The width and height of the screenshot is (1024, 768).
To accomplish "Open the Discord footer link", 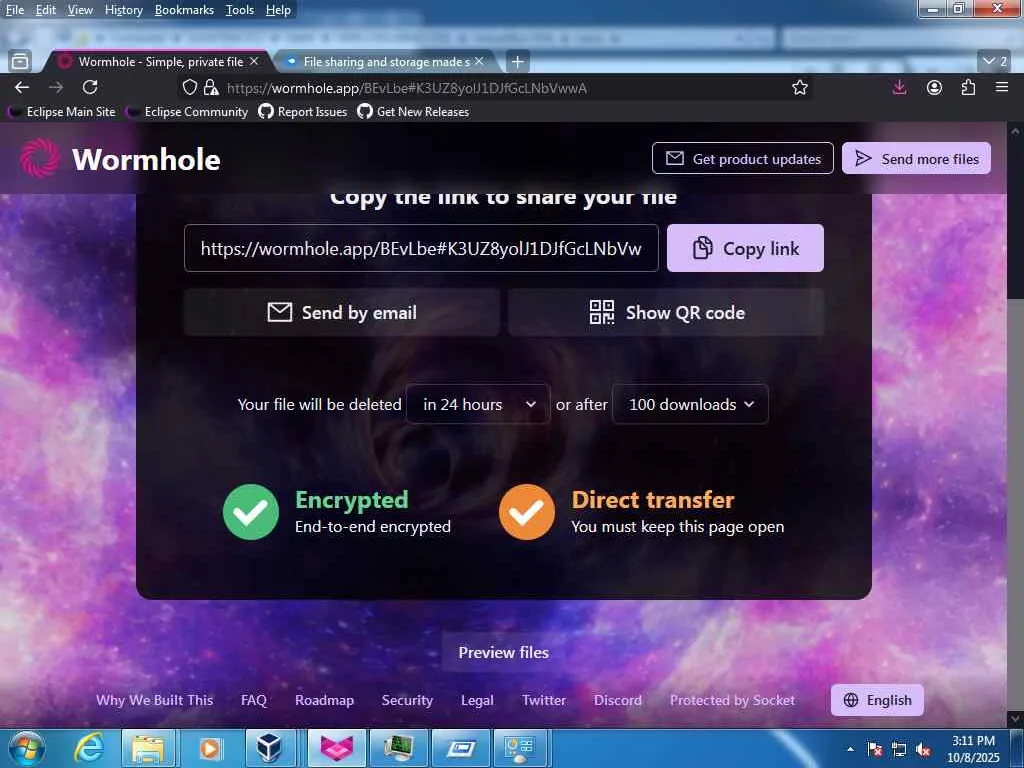I will tap(618, 700).
